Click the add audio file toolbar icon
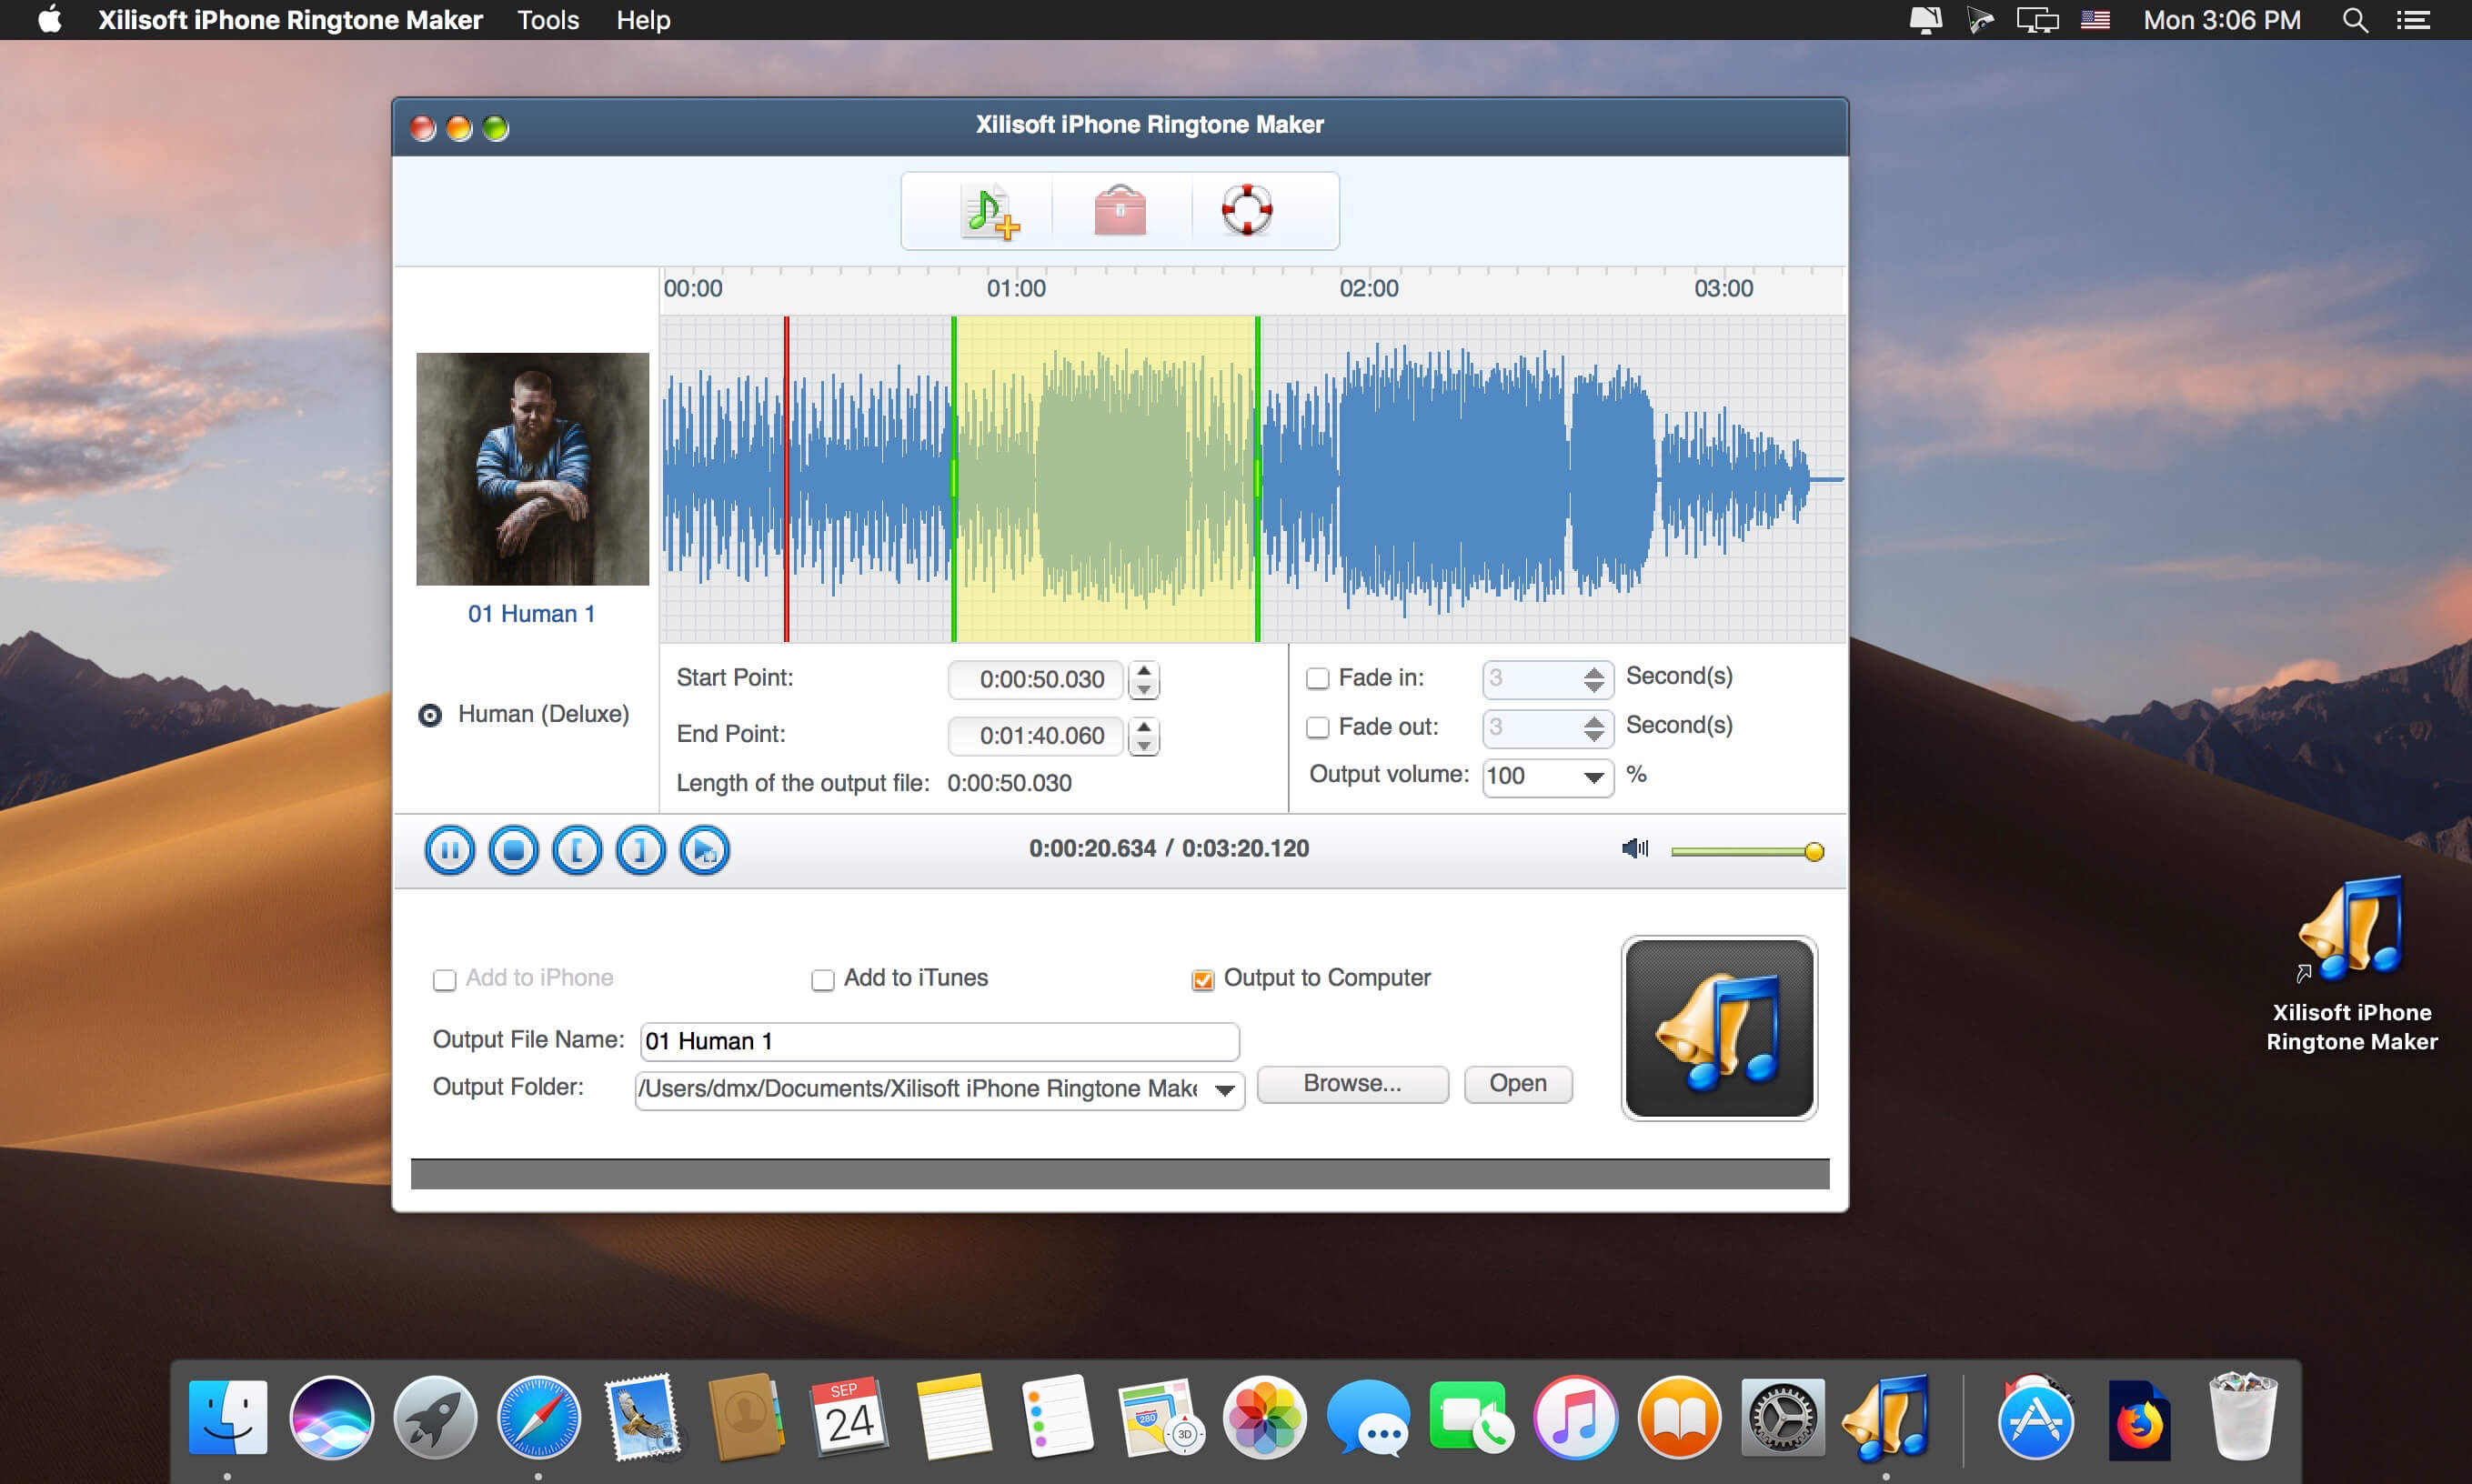 tap(990, 211)
